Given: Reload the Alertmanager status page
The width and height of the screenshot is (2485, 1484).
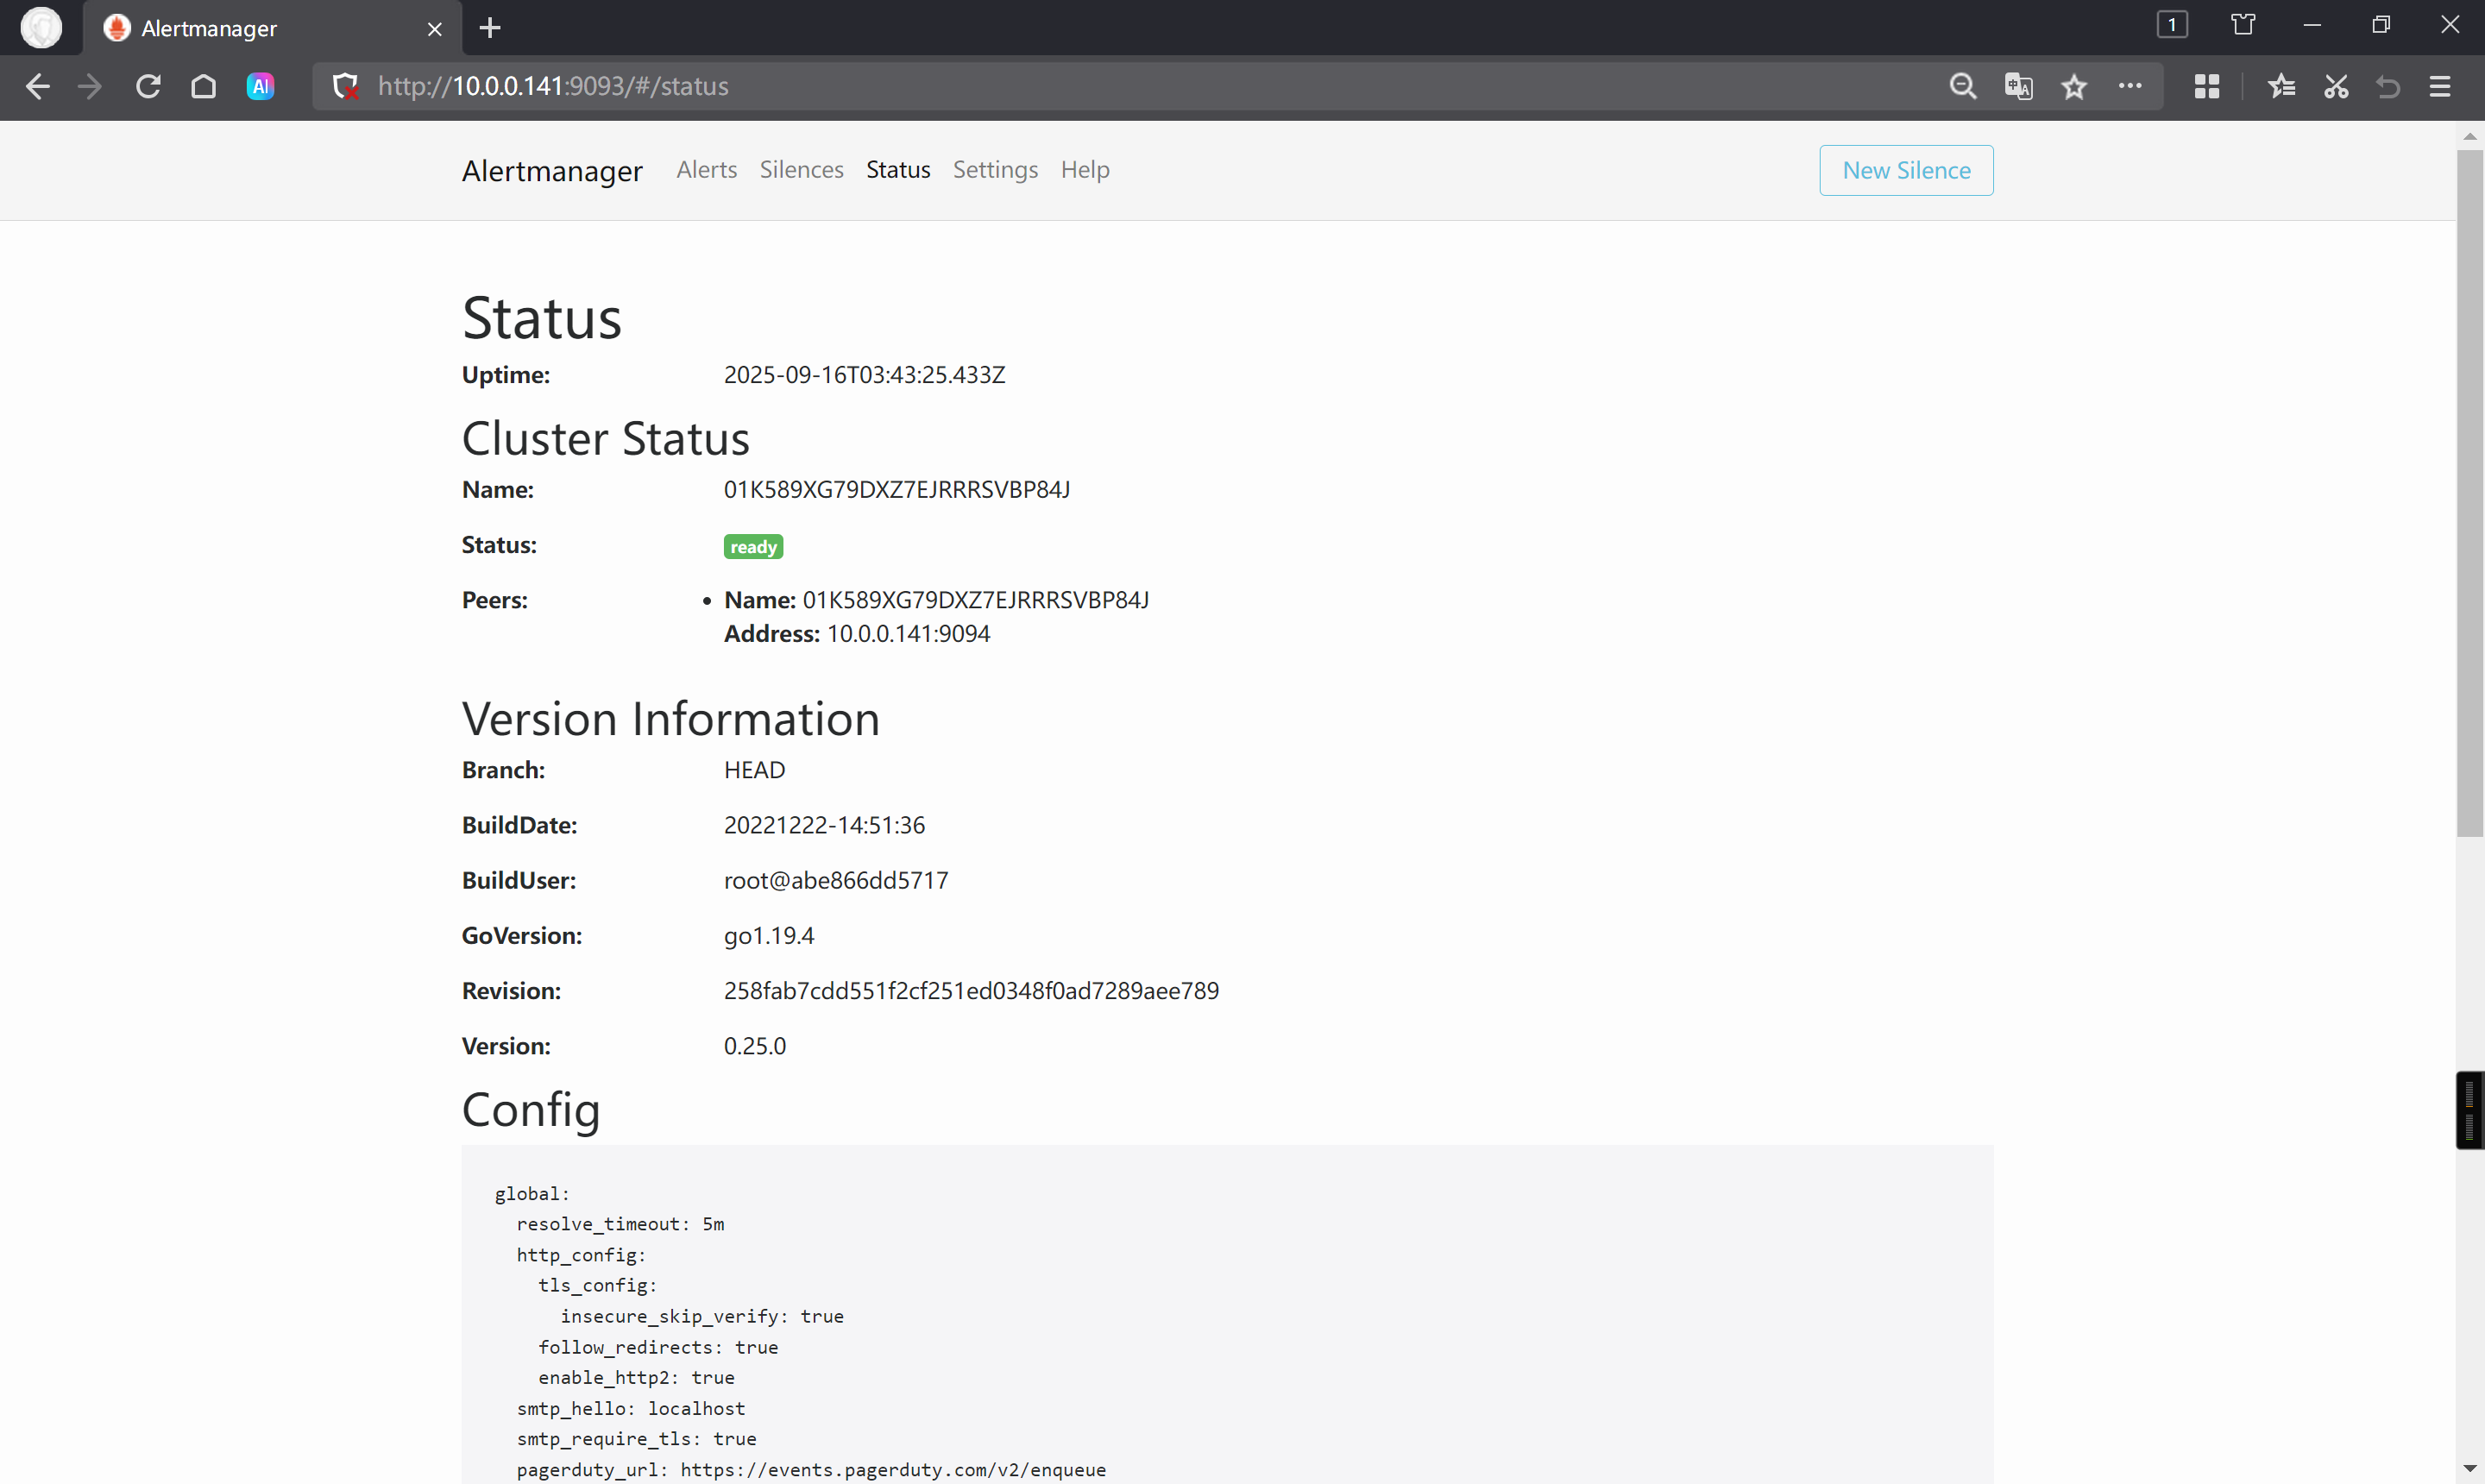Looking at the screenshot, I should [x=148, y=87].
